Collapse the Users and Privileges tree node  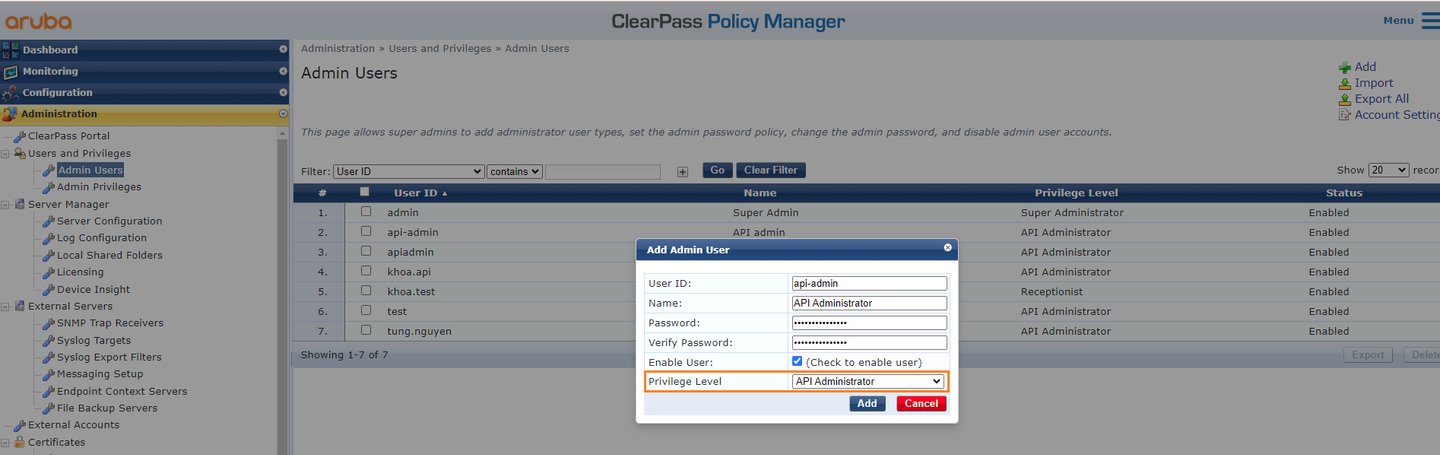click(5, 154)
